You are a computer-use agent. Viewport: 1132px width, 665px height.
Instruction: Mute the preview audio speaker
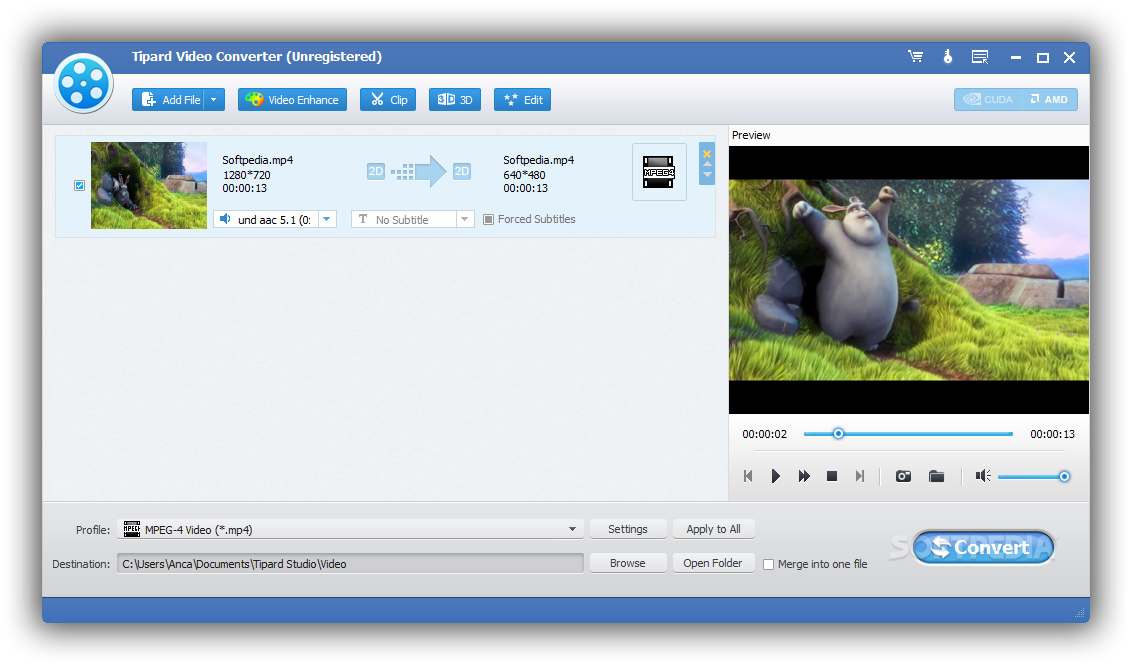tap(983, 476)
